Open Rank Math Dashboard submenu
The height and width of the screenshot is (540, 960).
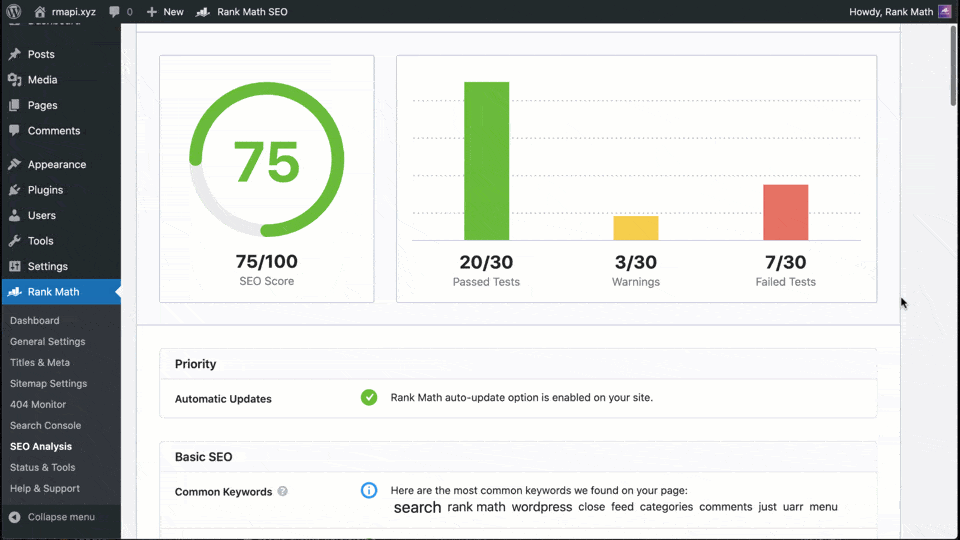coord(35,320)
